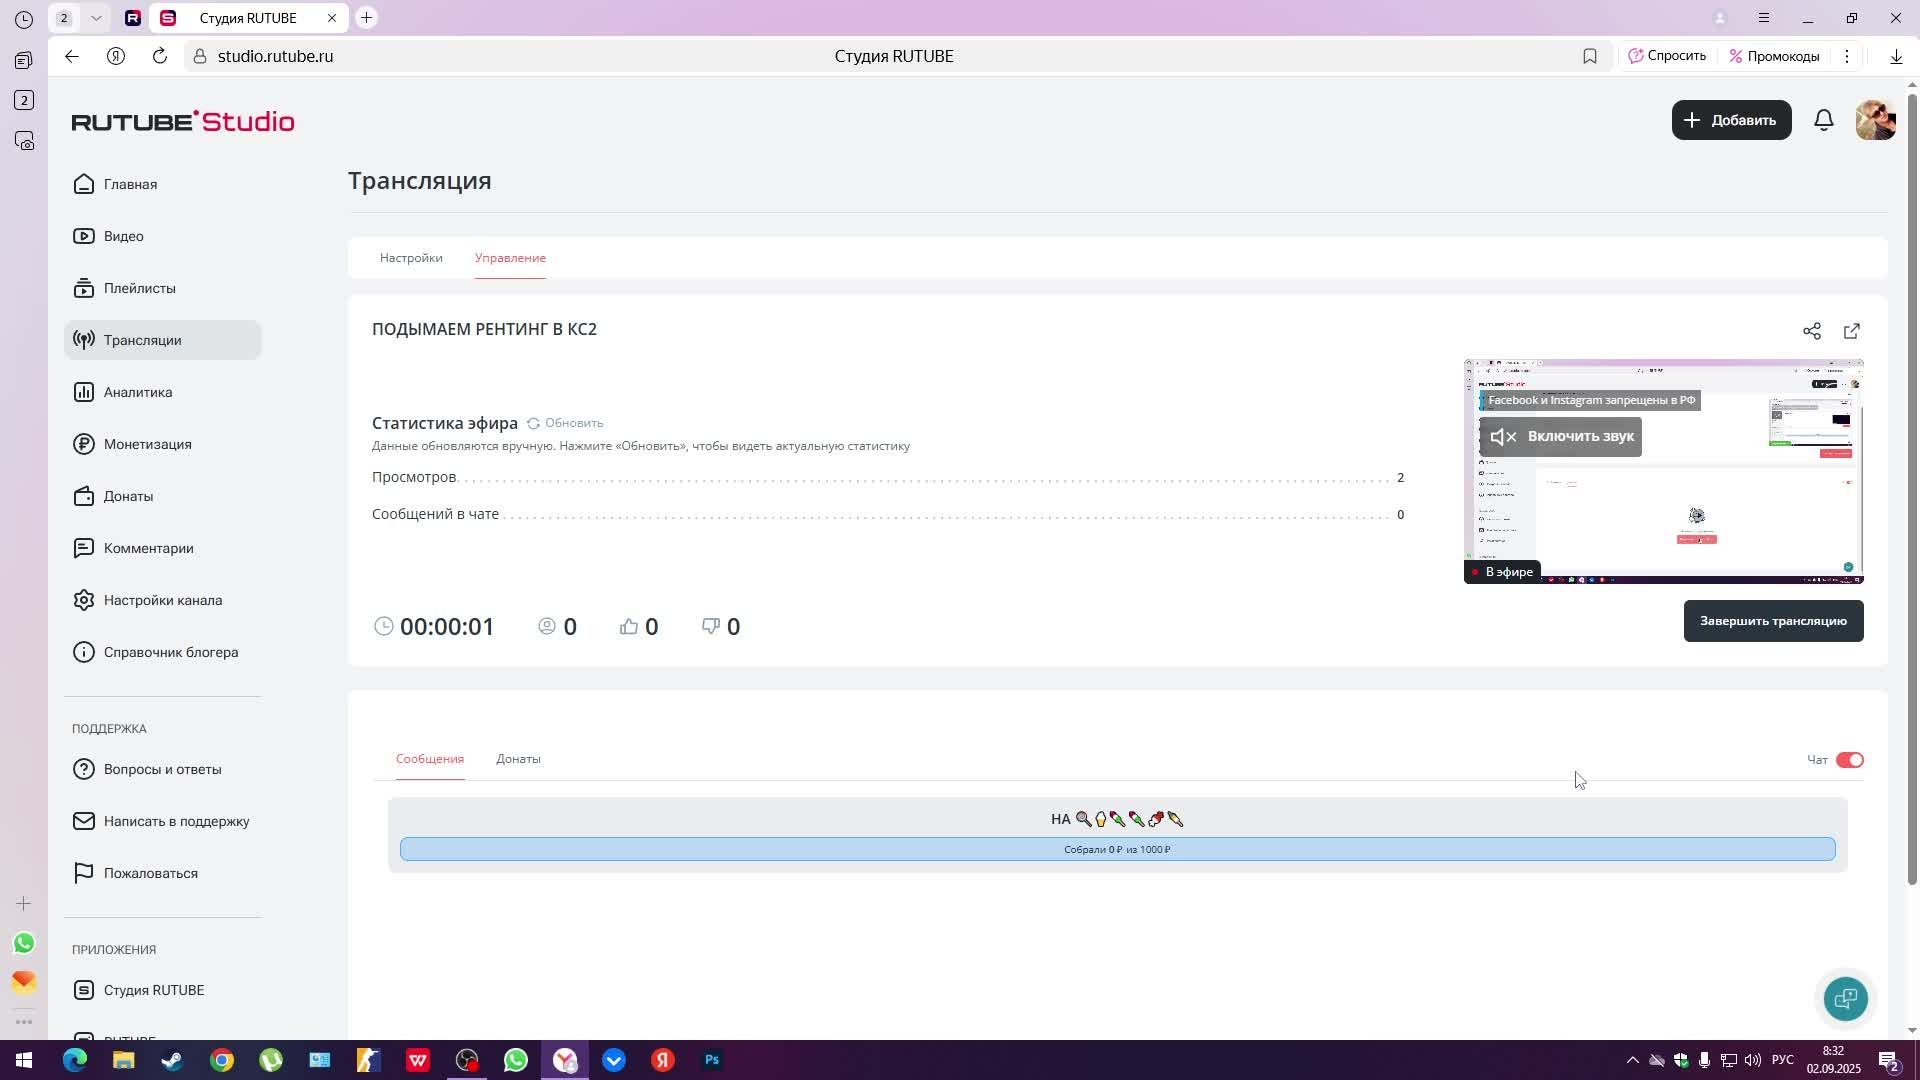Show hidden system tray icons
This screenshot has width=1920, height=1080.
[x=1632, y=1060]
